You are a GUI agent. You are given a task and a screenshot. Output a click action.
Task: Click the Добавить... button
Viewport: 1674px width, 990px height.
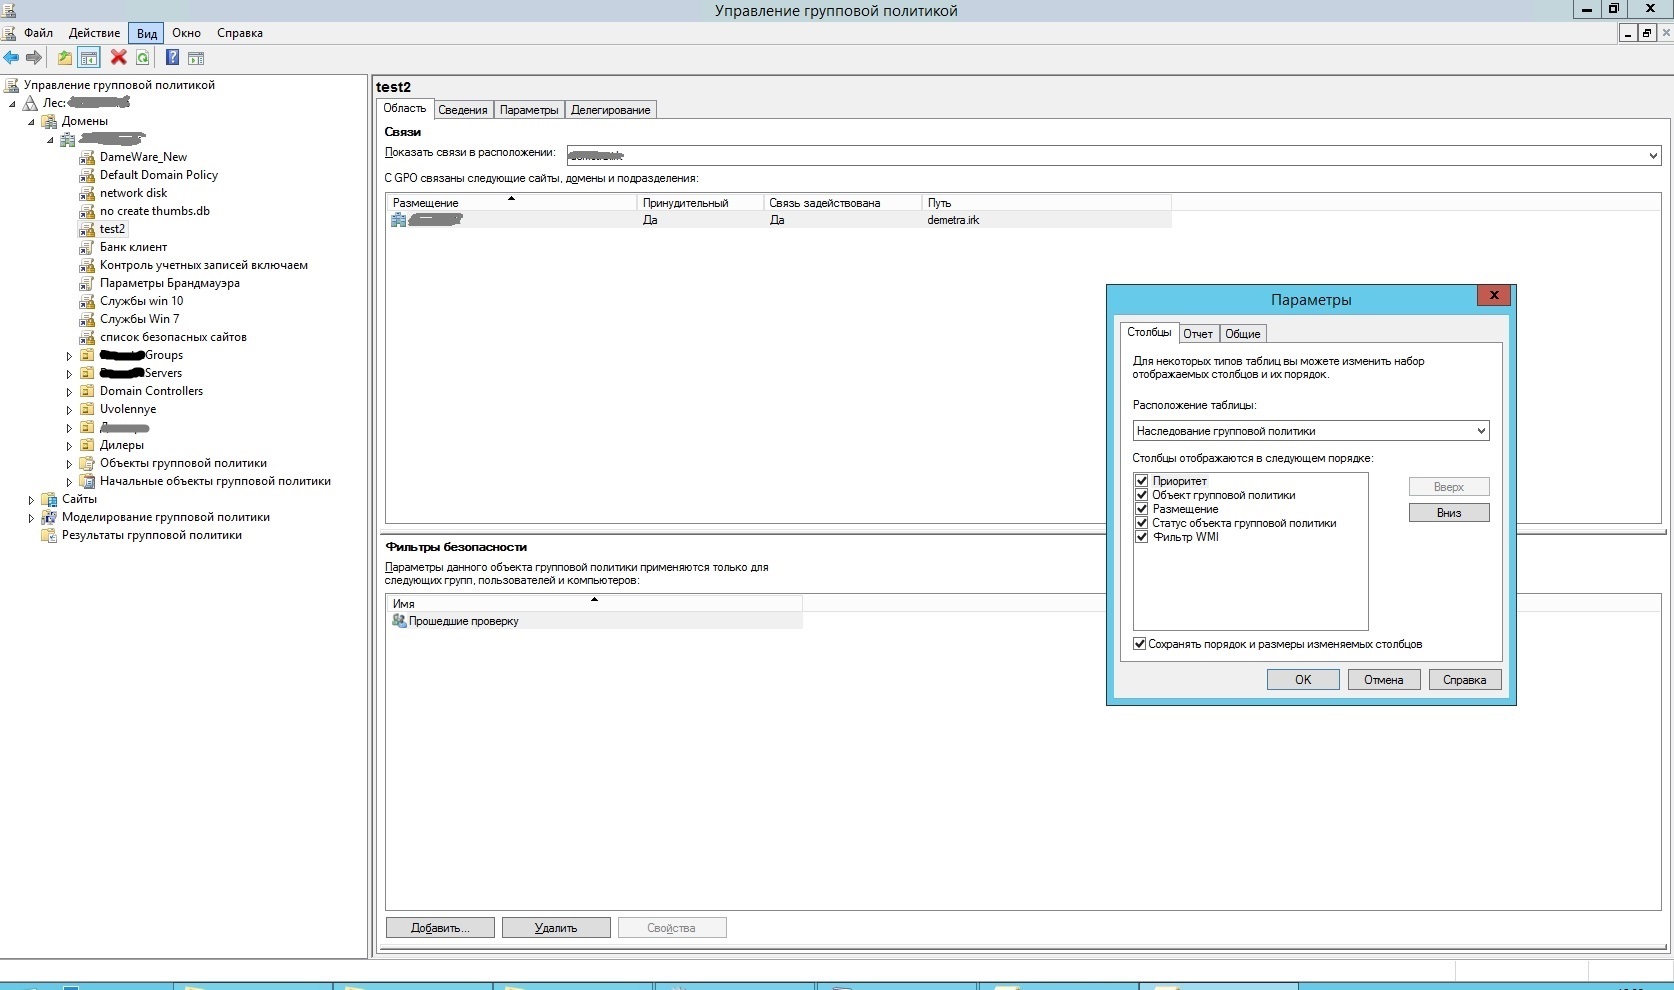(x=440, y=928)
